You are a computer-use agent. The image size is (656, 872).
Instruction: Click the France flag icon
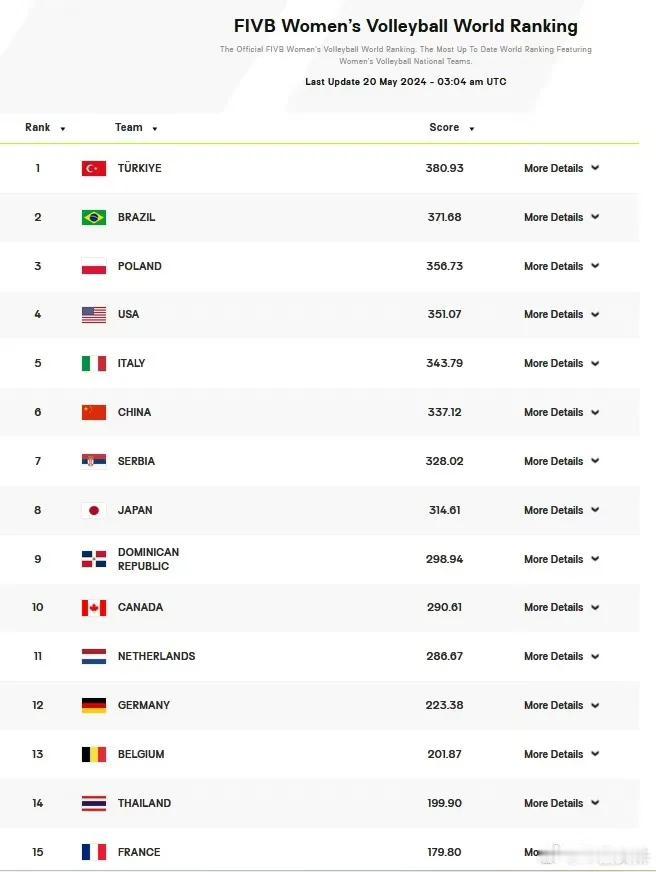click(93, 852)
